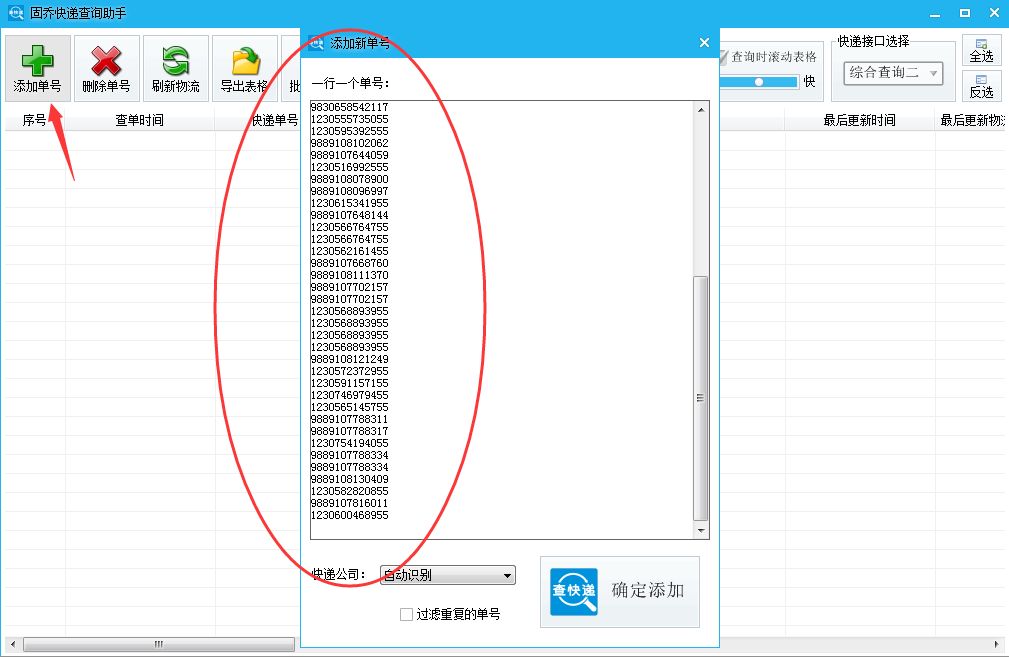Click the 删除单号 delete tracking number icon
1009x657 pixels.
[105, 65]
